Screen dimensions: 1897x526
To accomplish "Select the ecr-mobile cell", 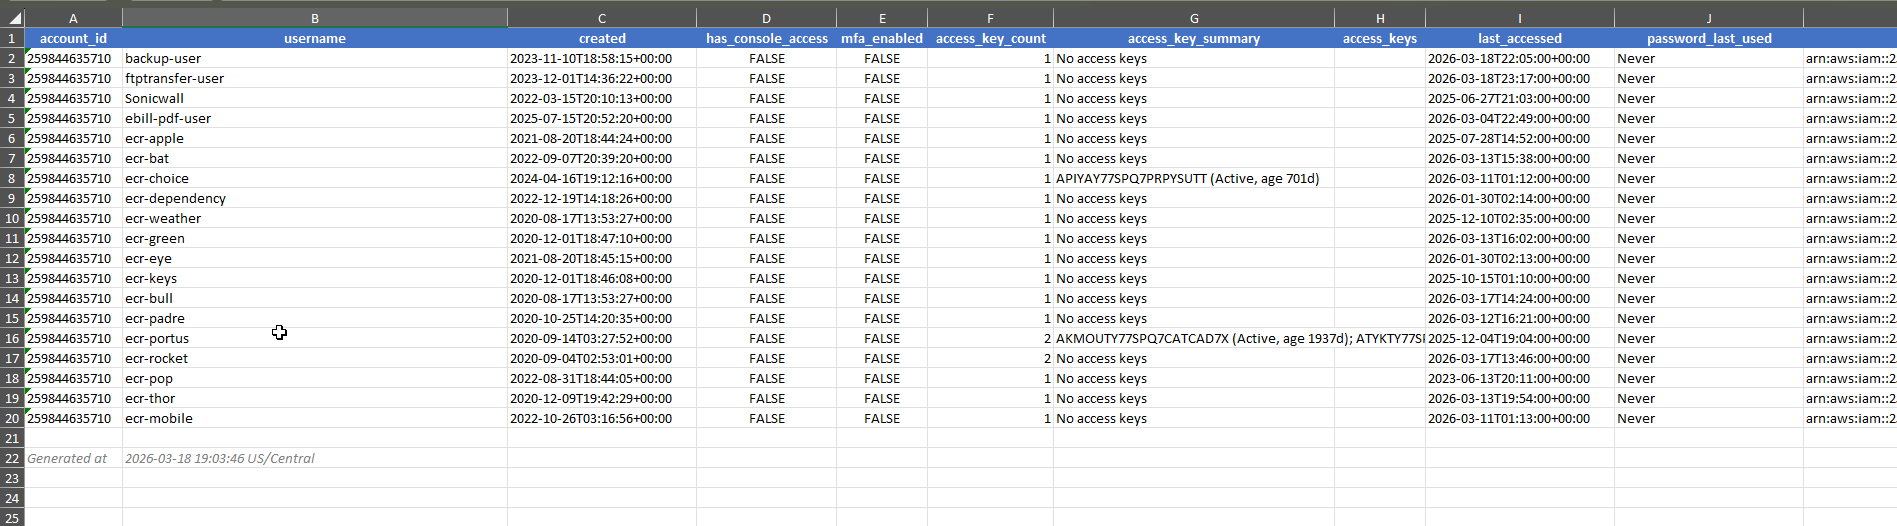I will (315, 418).
